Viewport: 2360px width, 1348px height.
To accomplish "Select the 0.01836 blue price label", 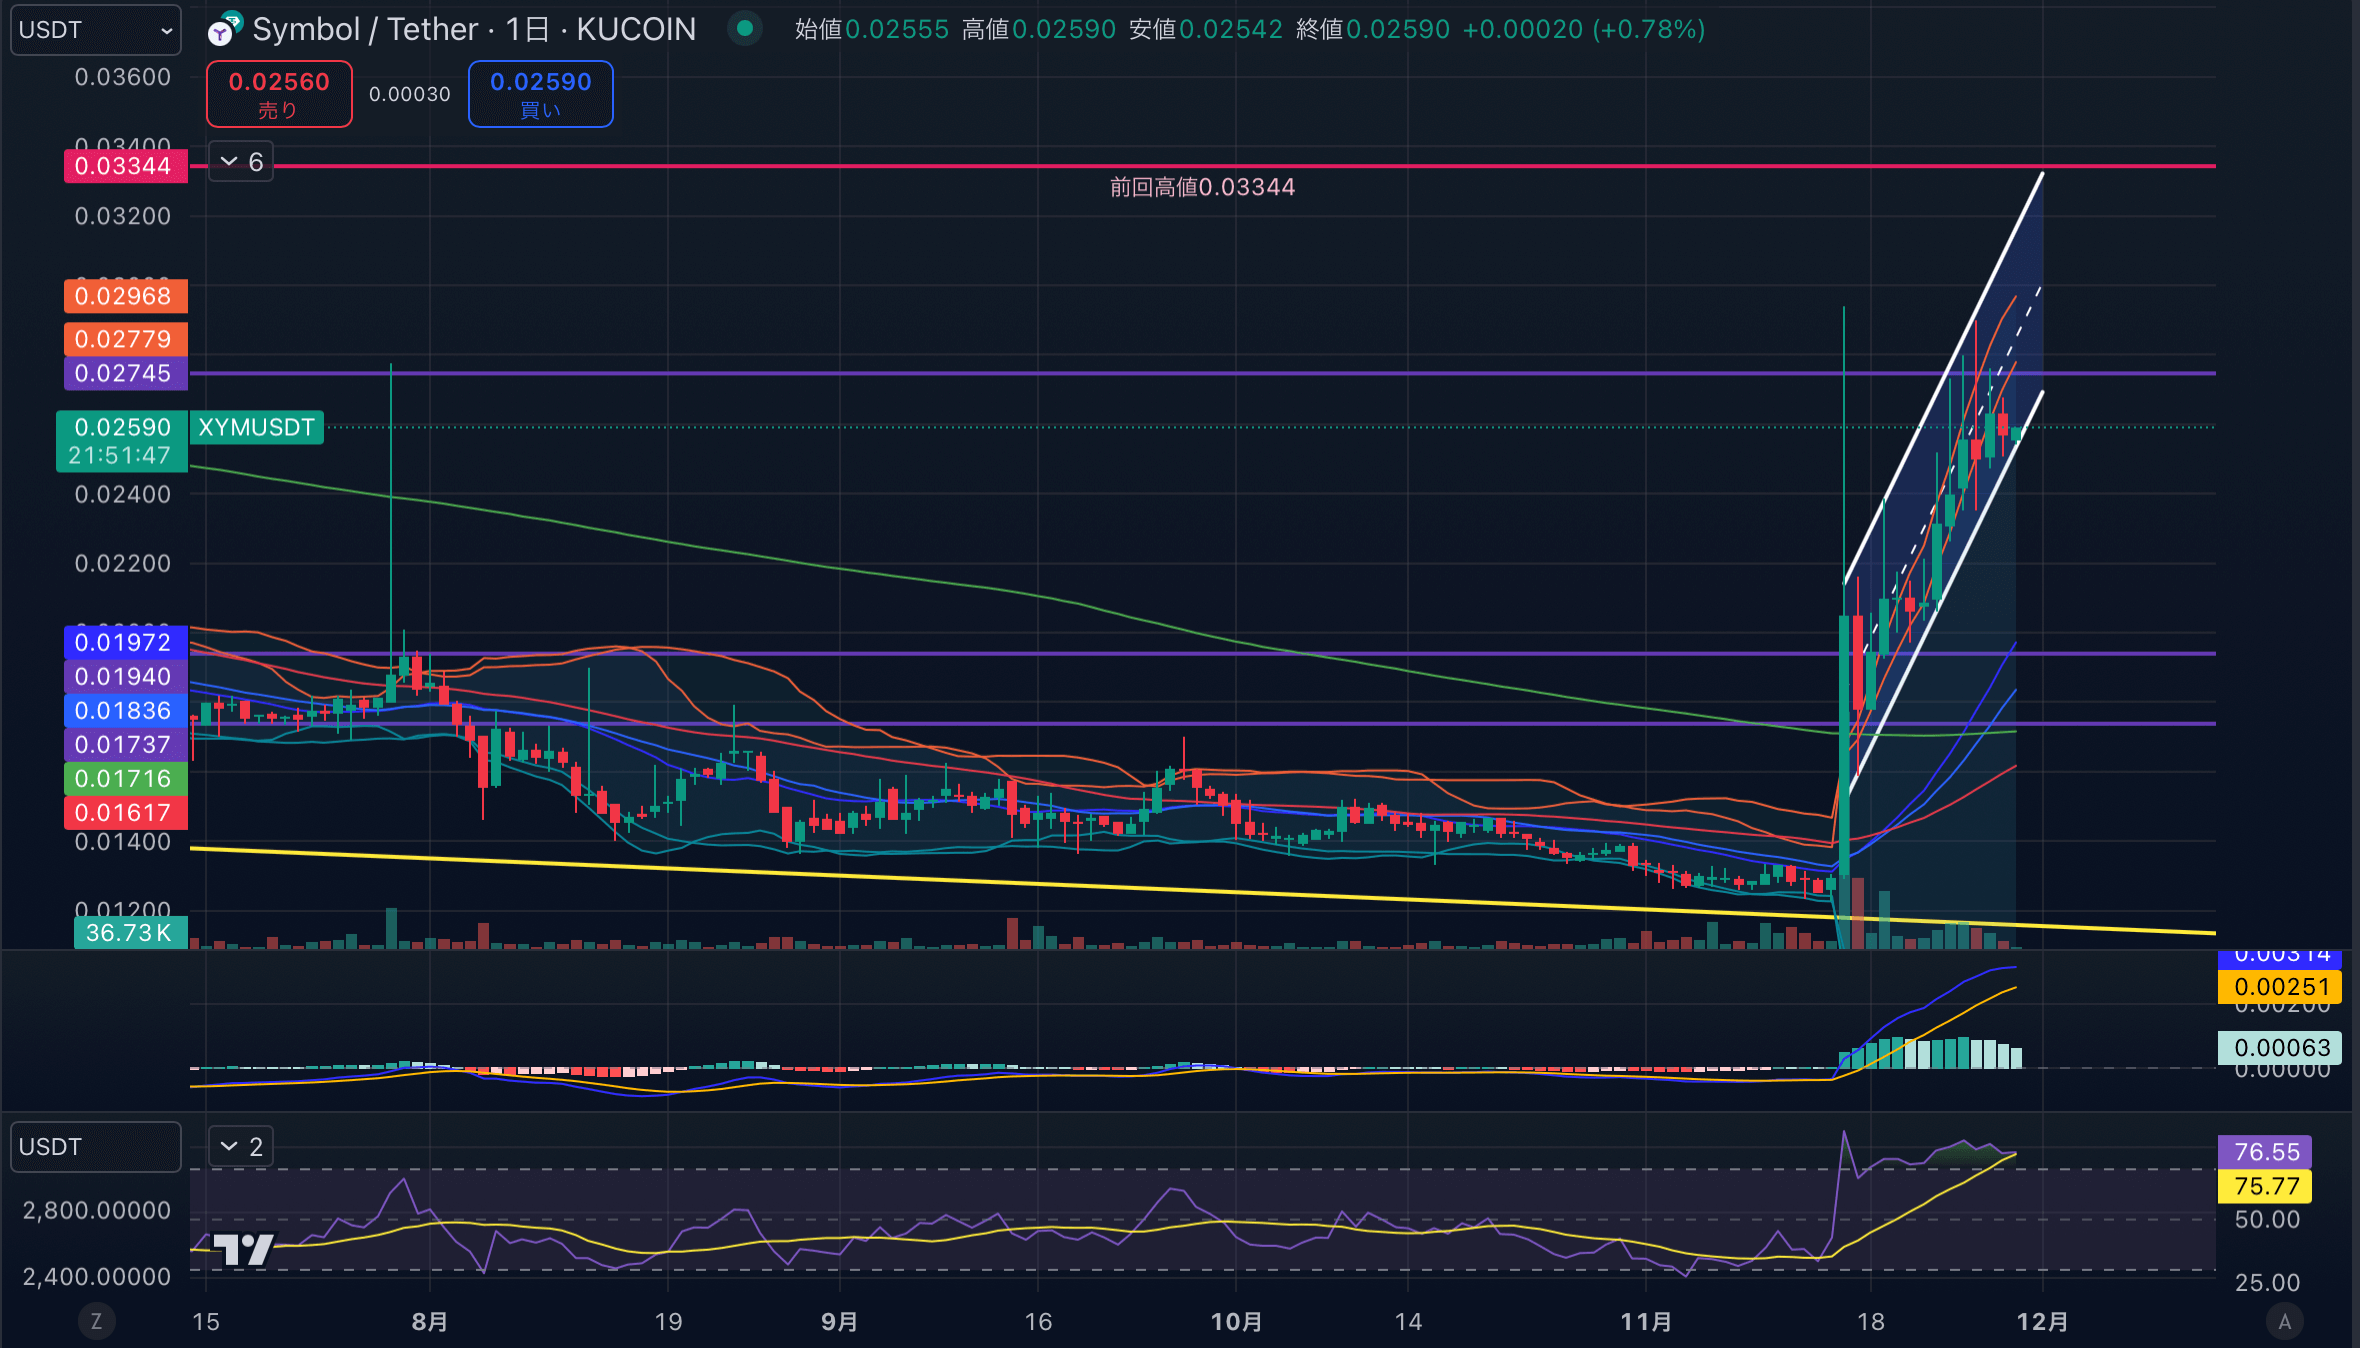I will pyautogui.click(x=126, y=710).
